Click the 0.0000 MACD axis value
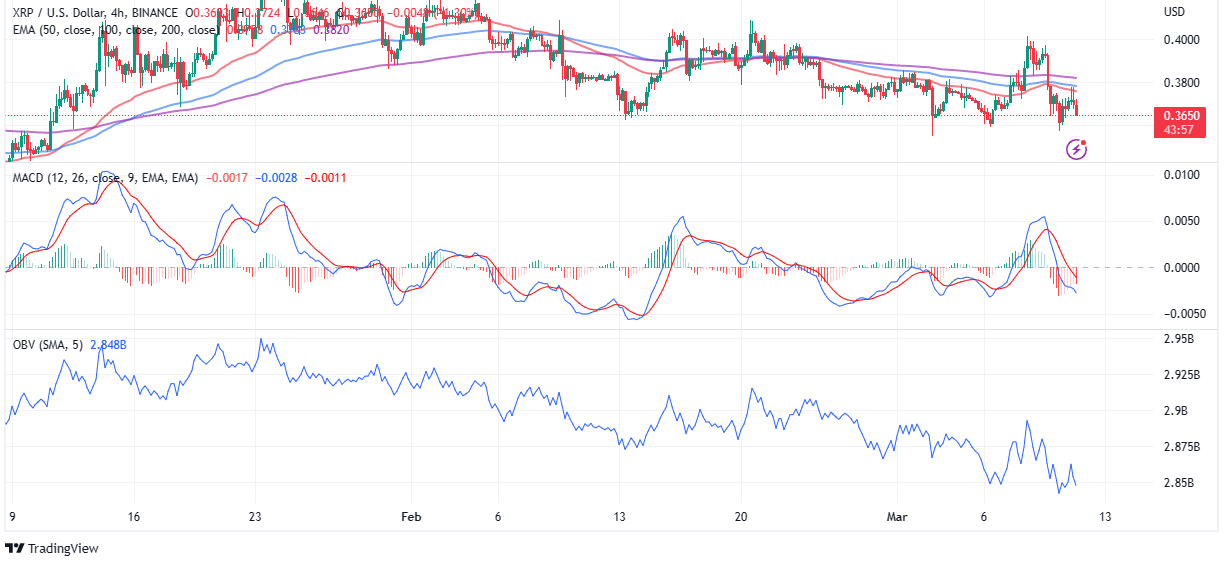 click(1181, 267)
